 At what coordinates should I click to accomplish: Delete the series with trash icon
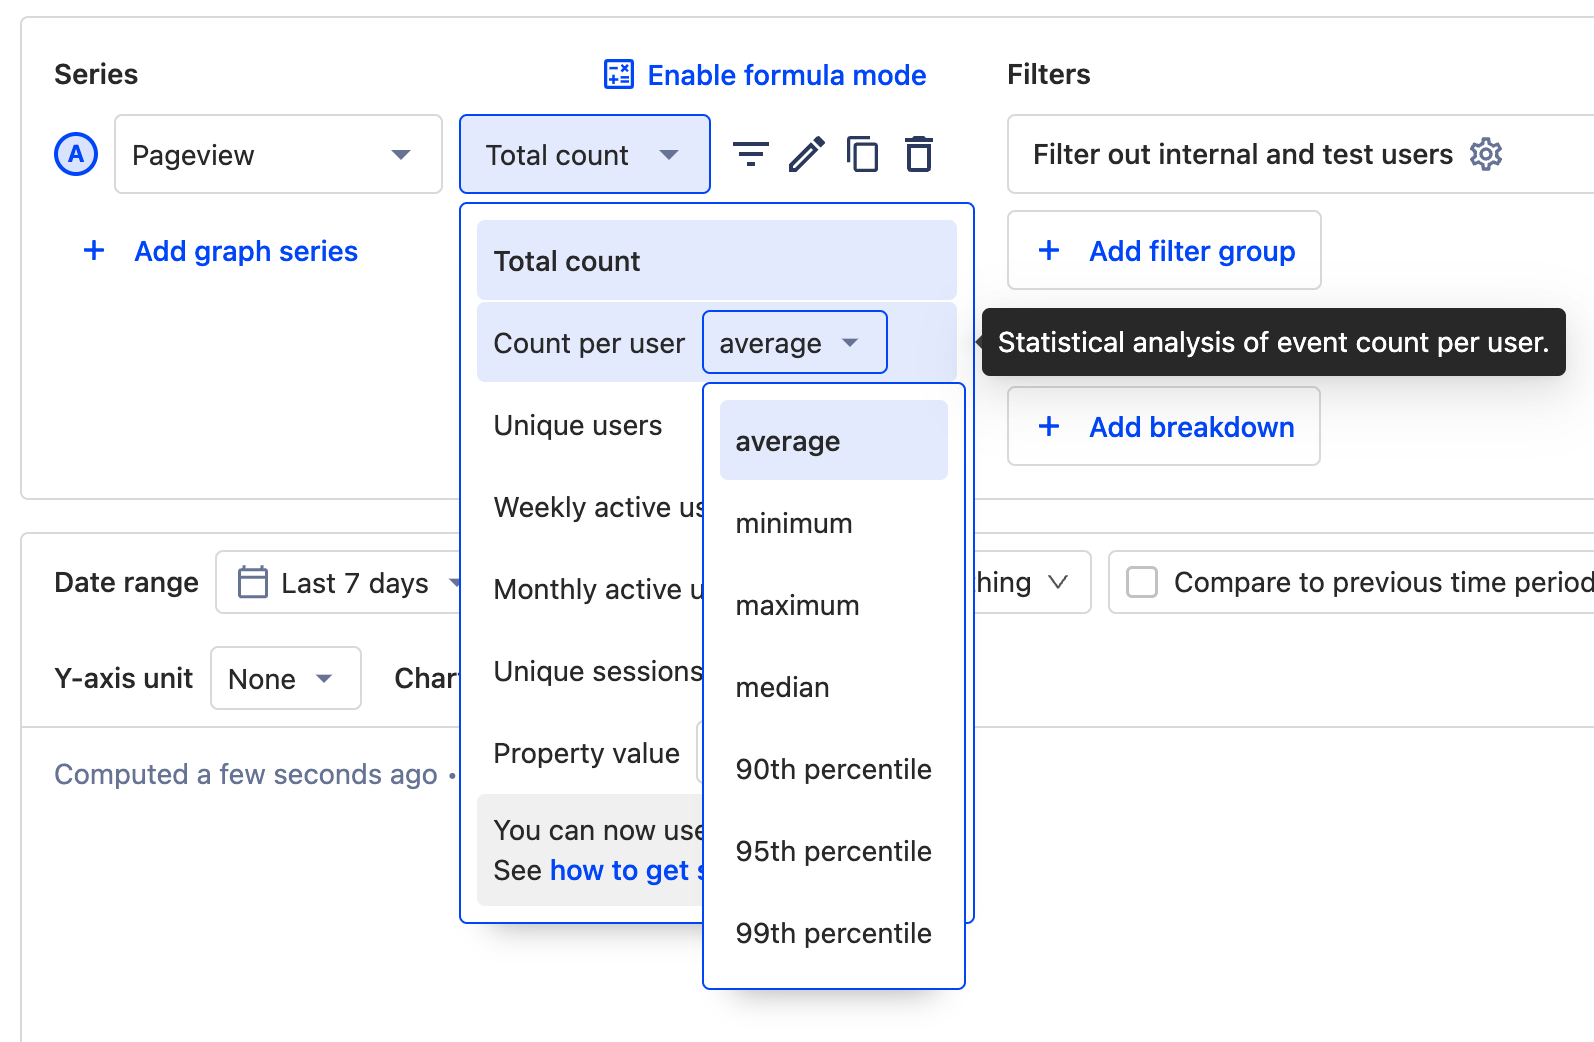[x=918, y=154]
